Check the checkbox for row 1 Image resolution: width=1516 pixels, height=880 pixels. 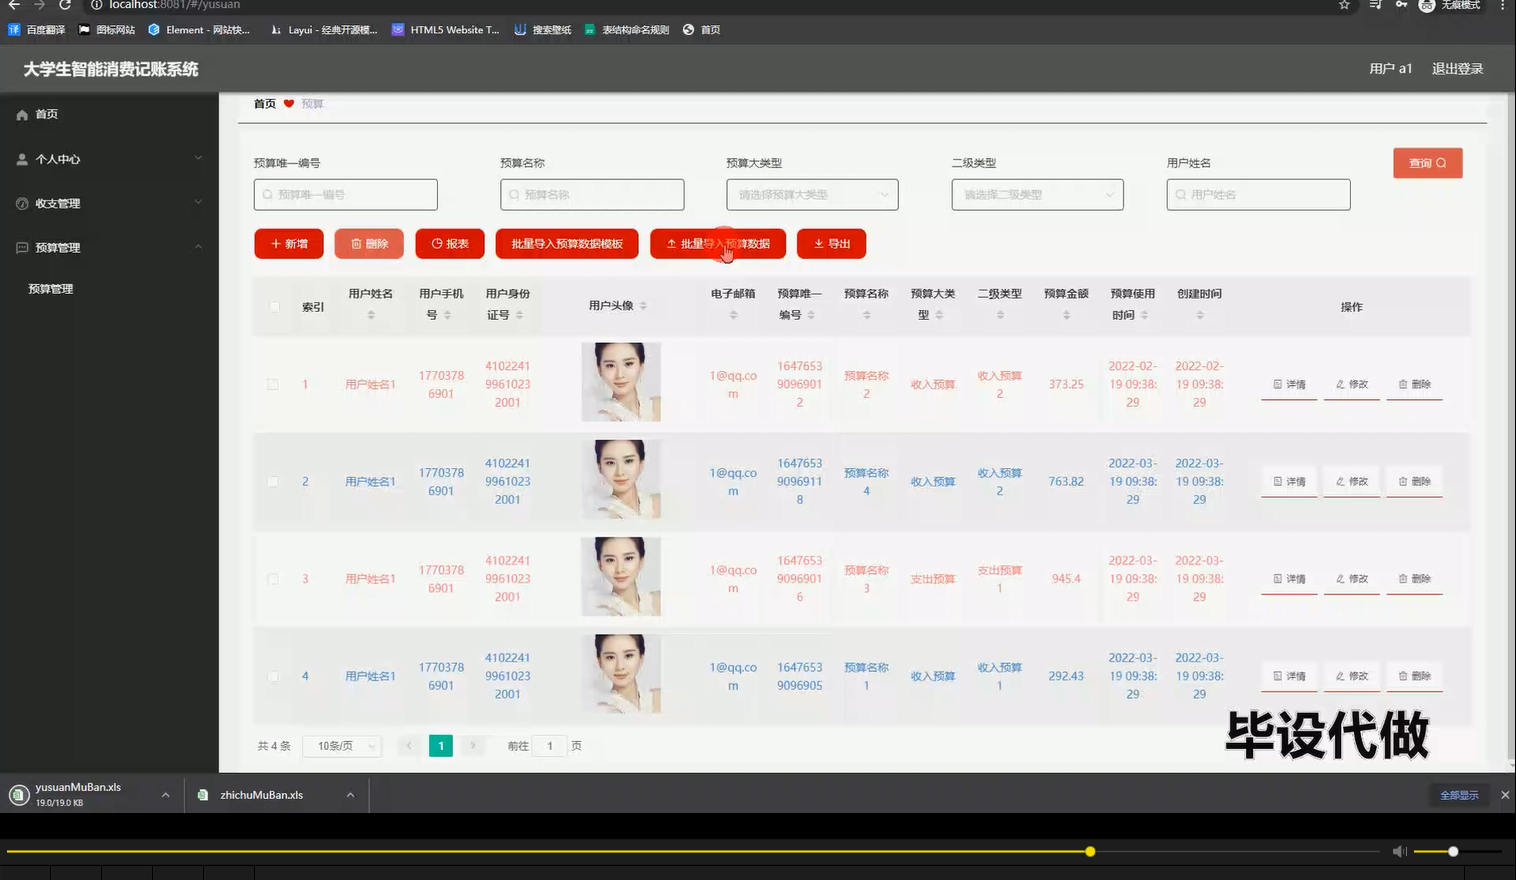[273, 384]
